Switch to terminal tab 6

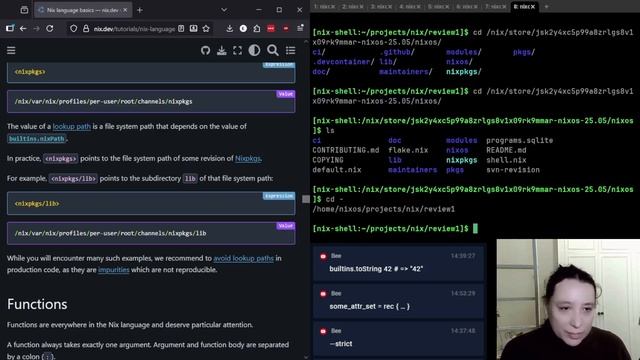point(467,7)
